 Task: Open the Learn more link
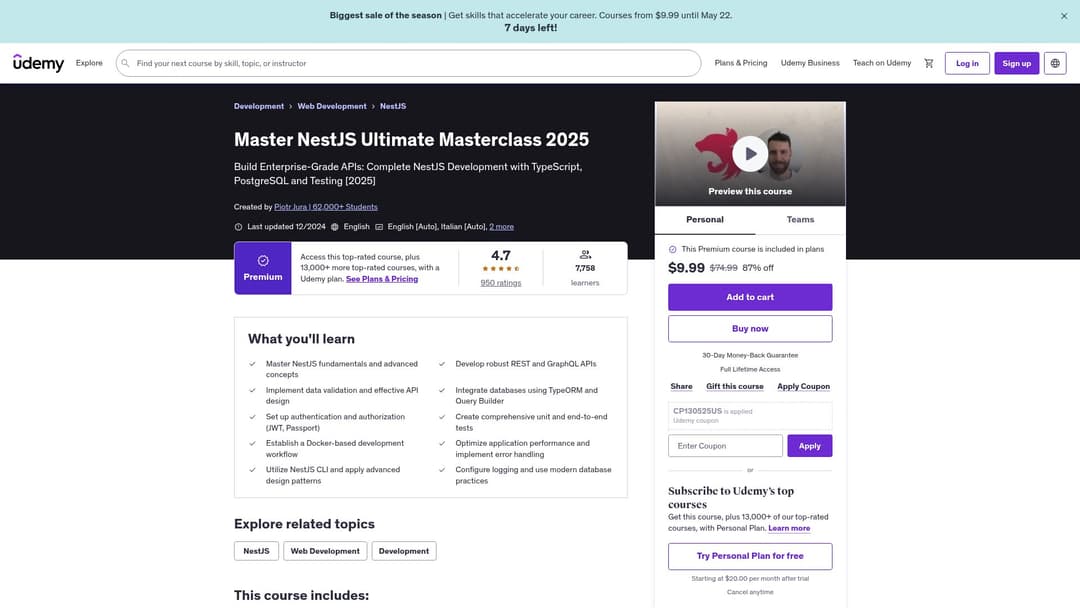point(789,529)
